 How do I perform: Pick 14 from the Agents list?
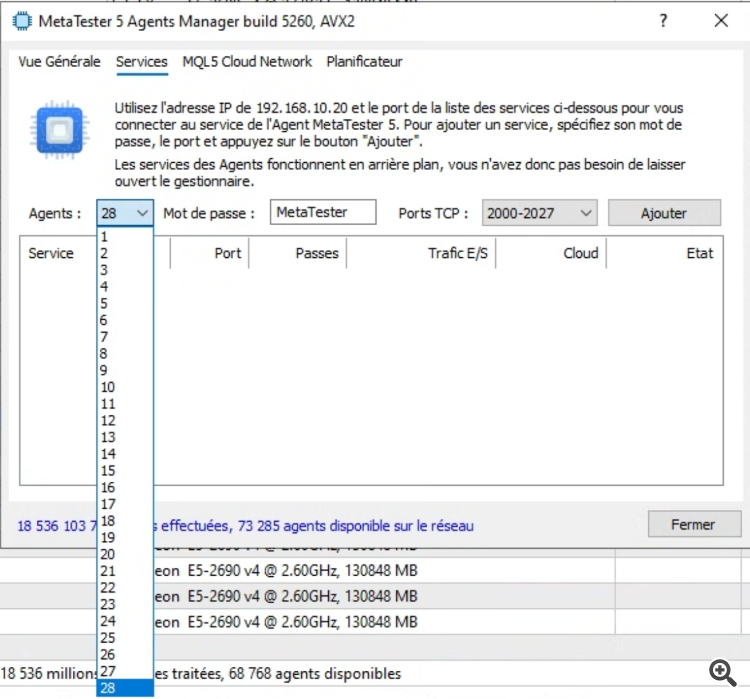point(125,454)
